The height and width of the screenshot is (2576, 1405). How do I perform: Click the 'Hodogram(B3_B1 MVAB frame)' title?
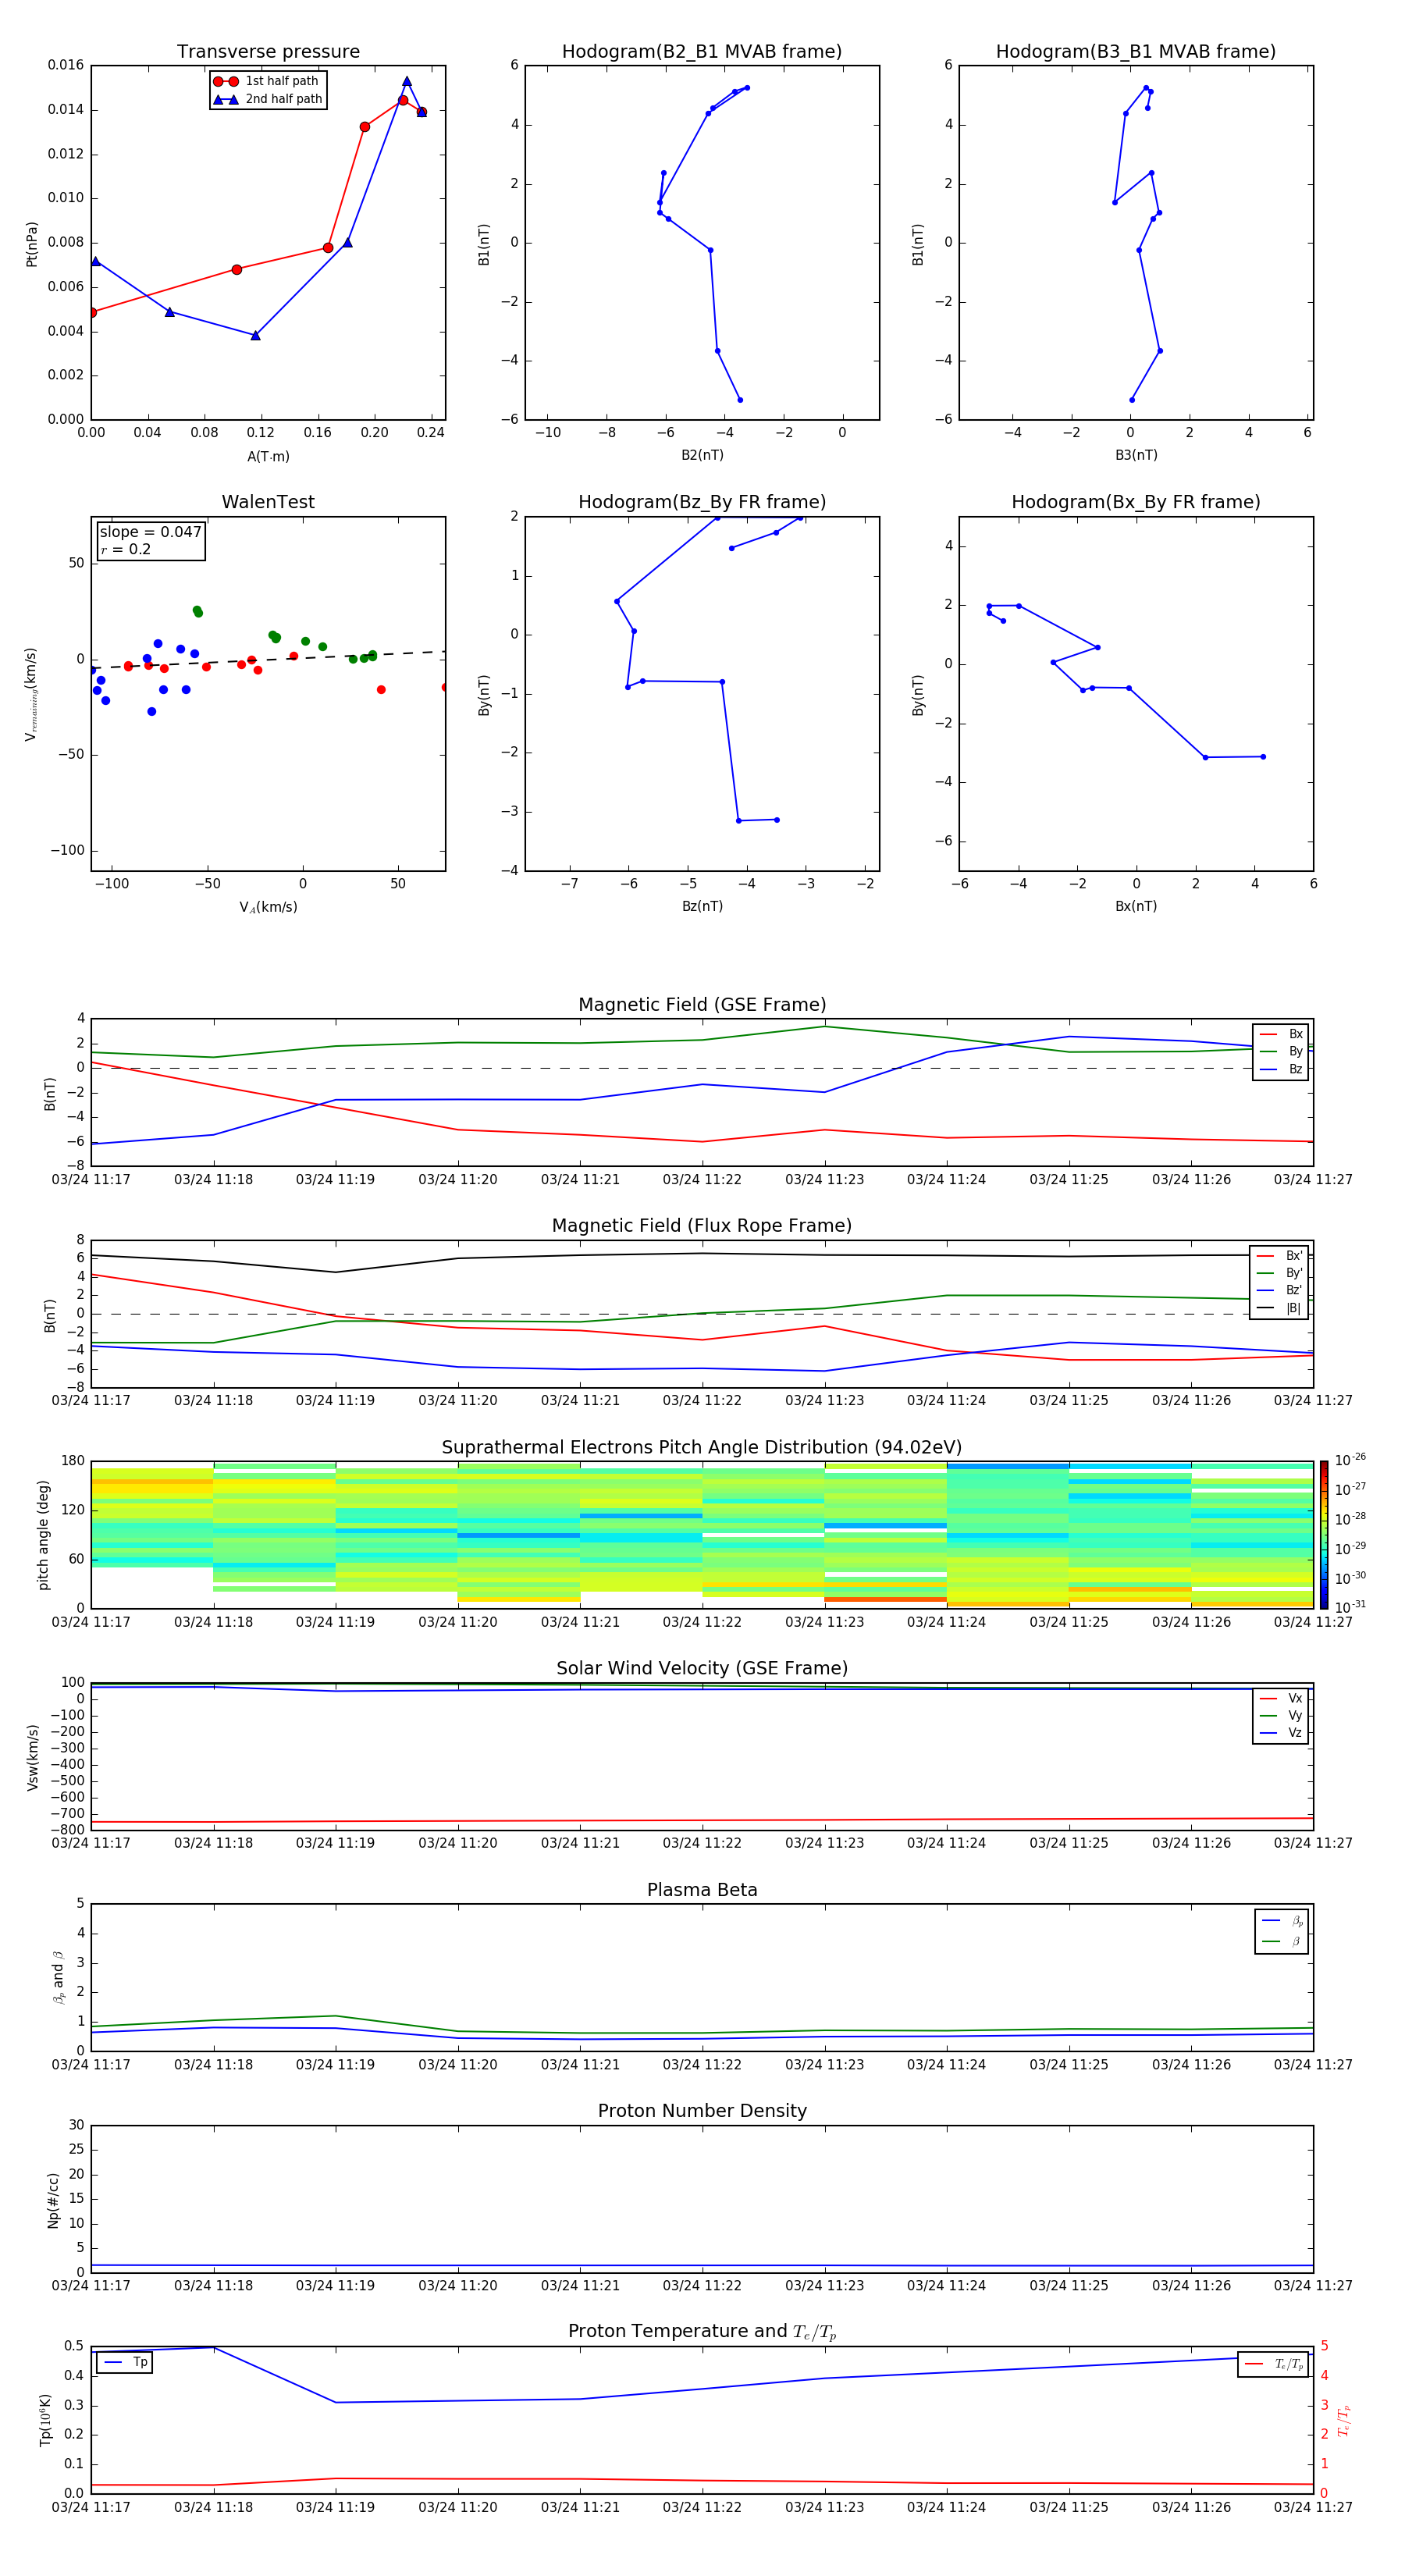coord(1136,52)
